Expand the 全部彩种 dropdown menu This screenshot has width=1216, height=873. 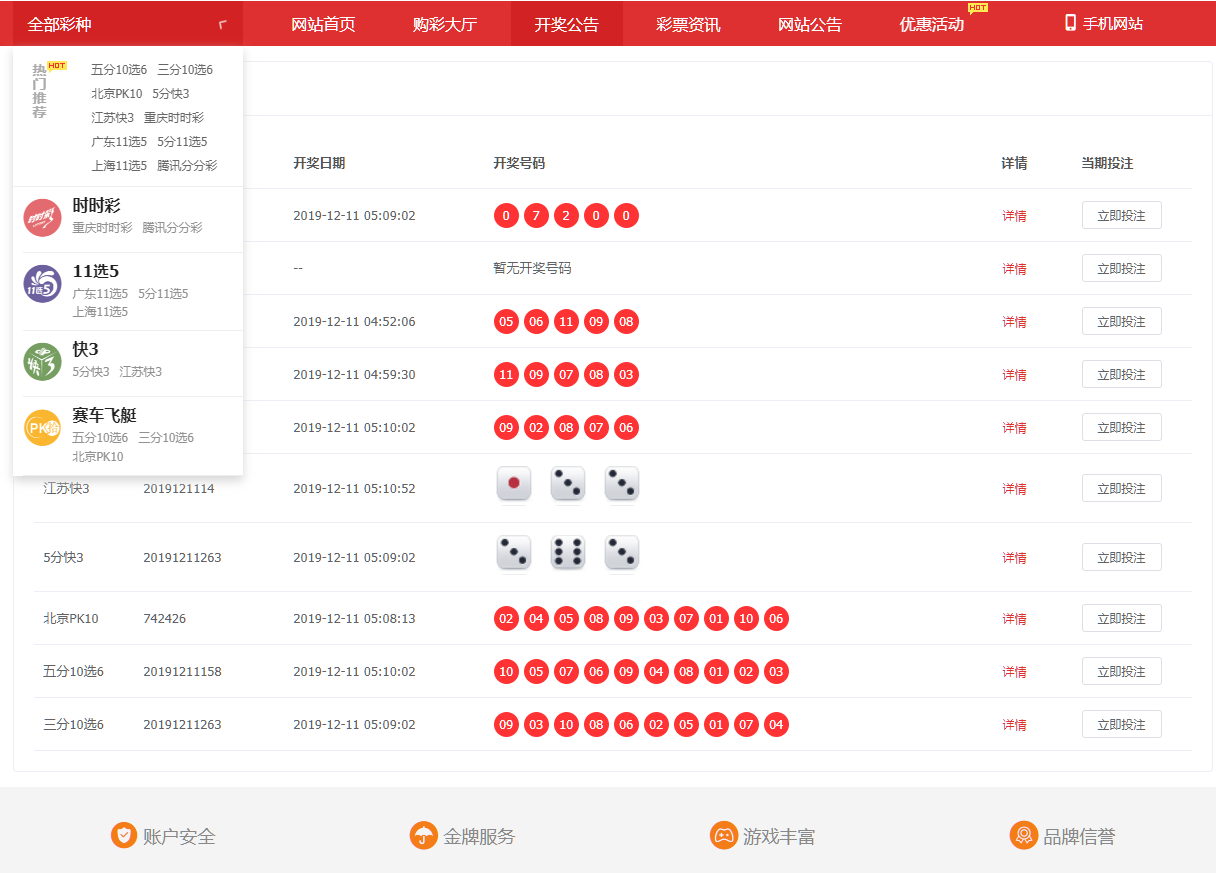63,22
